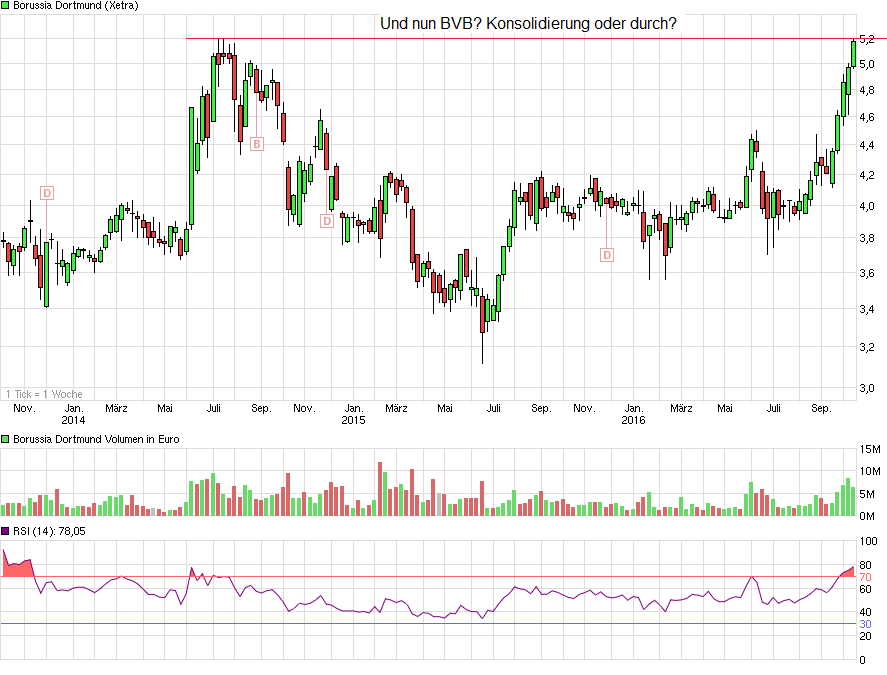The width and height of the screenshot is (887, 675).
Task: Click the 4,4 price axis label
Action: (867, 145)
